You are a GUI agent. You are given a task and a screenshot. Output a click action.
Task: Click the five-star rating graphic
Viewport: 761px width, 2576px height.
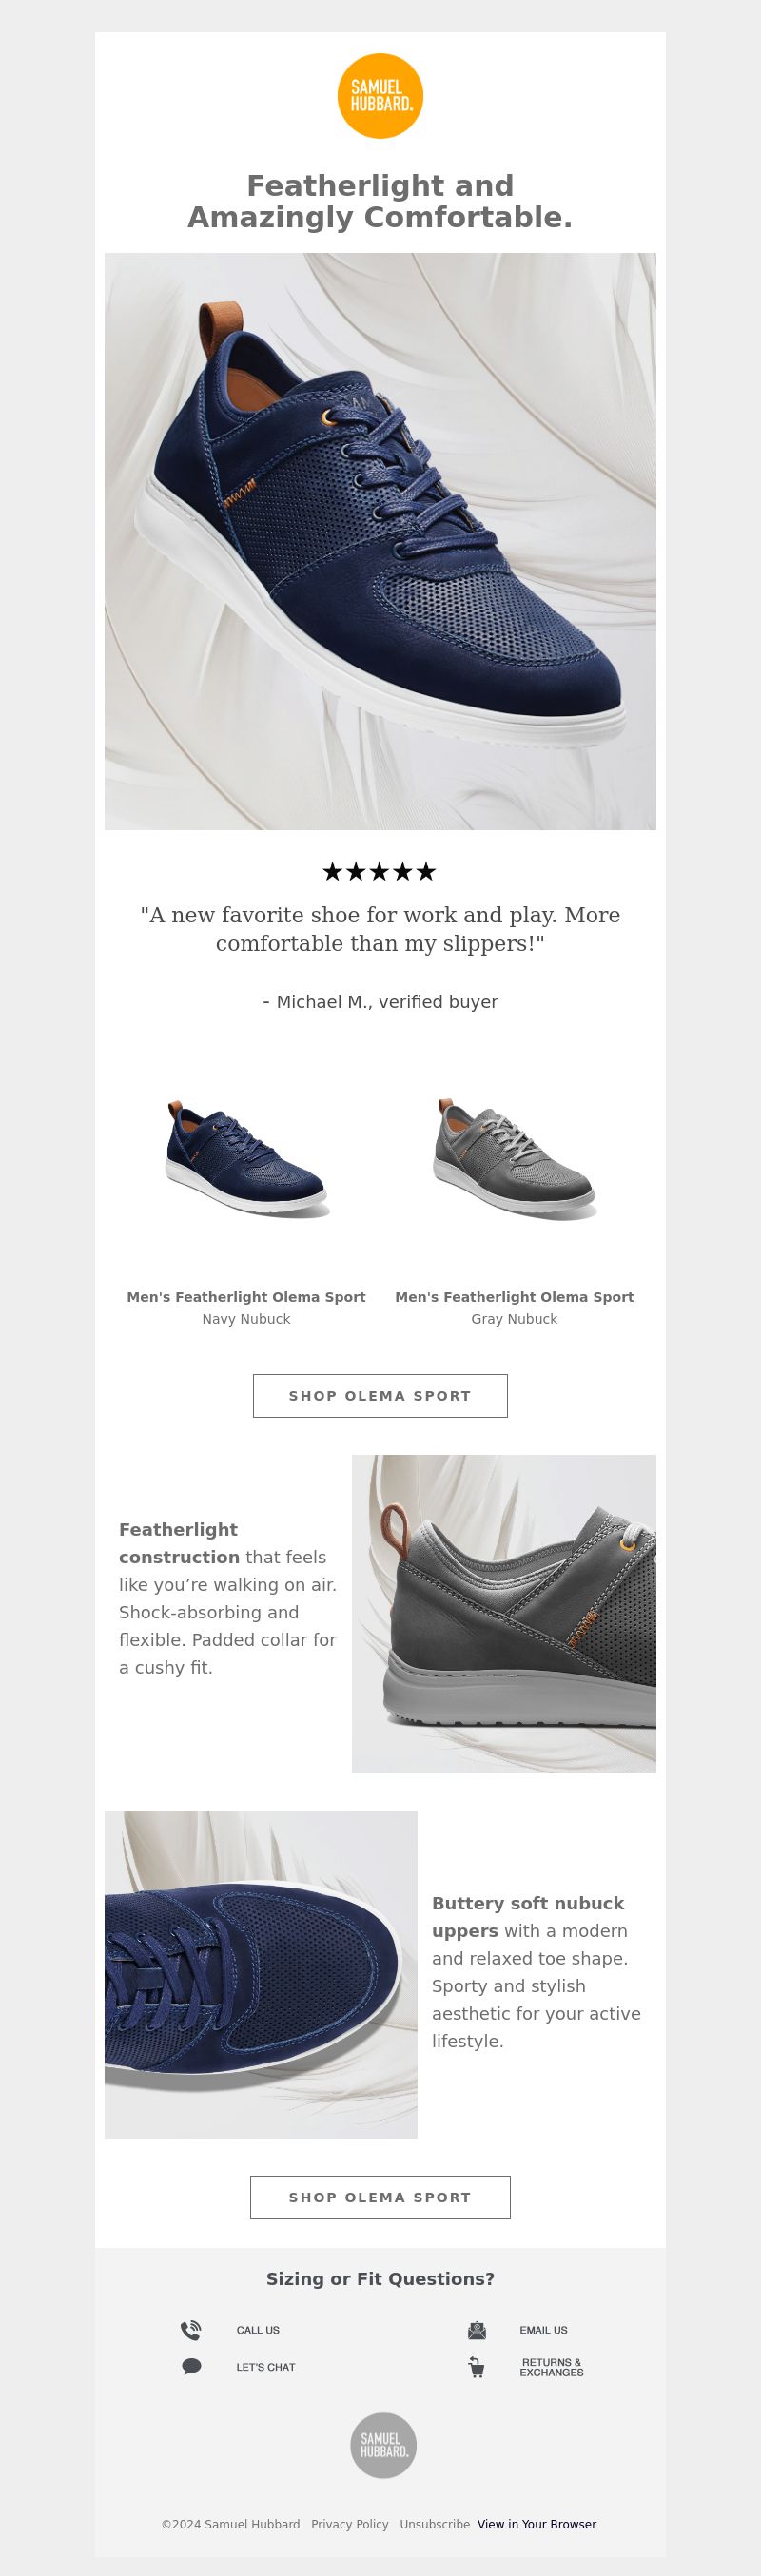tap(380, 871)
